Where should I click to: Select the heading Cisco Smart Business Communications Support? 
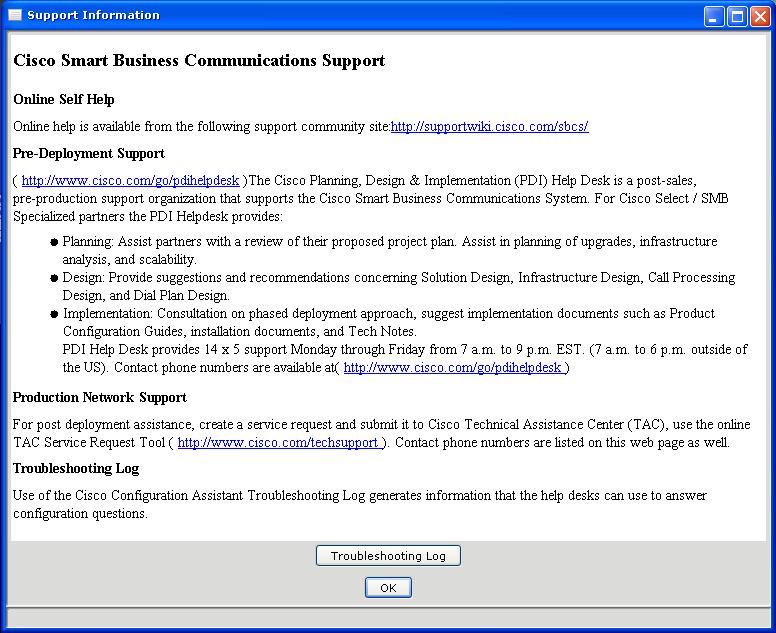pos(199,60)
